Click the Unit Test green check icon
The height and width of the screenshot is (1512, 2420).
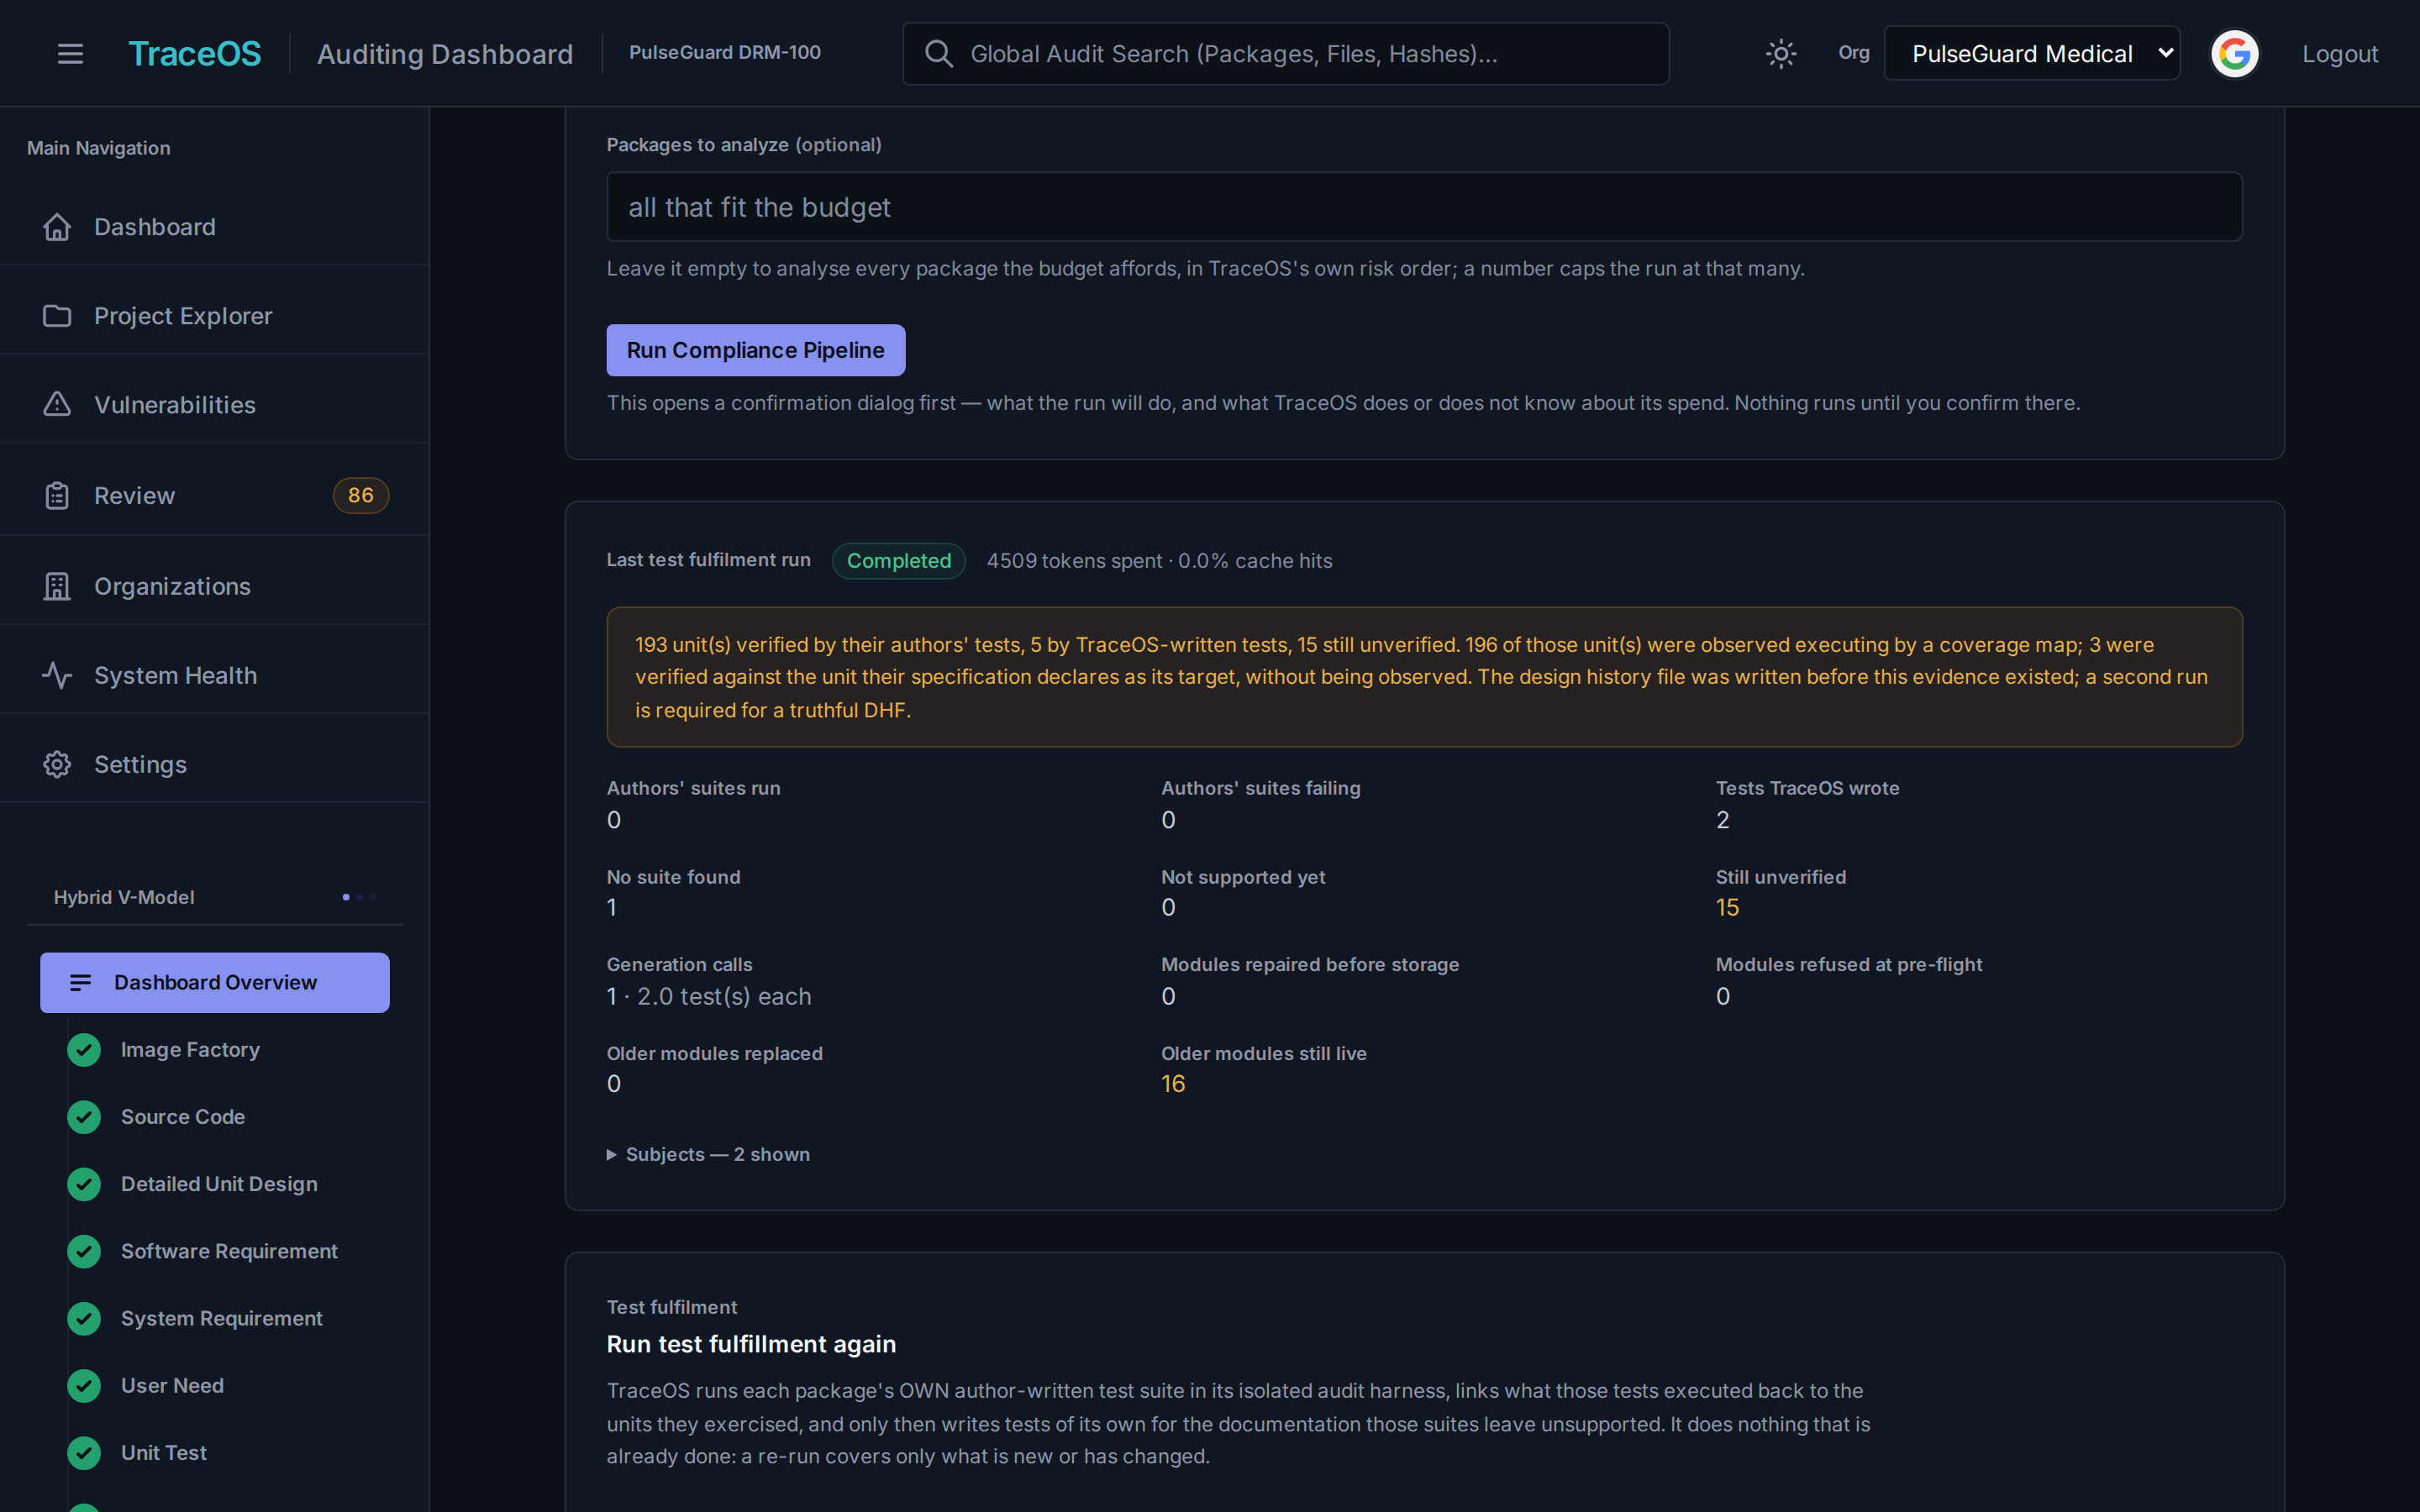(84, 1453)
